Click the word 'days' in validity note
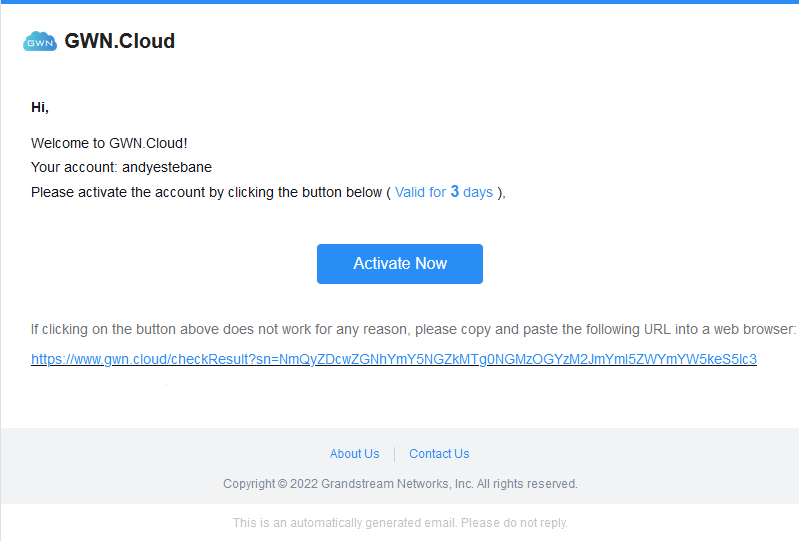799x541 pixels. tap(477, 193)
